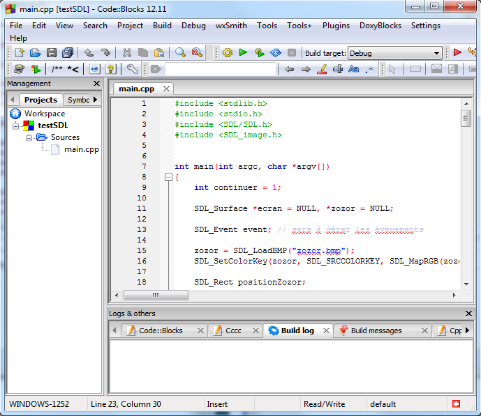This screenshot has width=481, height=416.
Task: Start debugging with the red arrow icon
Action: pyautogui.click(x=458, y=53)
